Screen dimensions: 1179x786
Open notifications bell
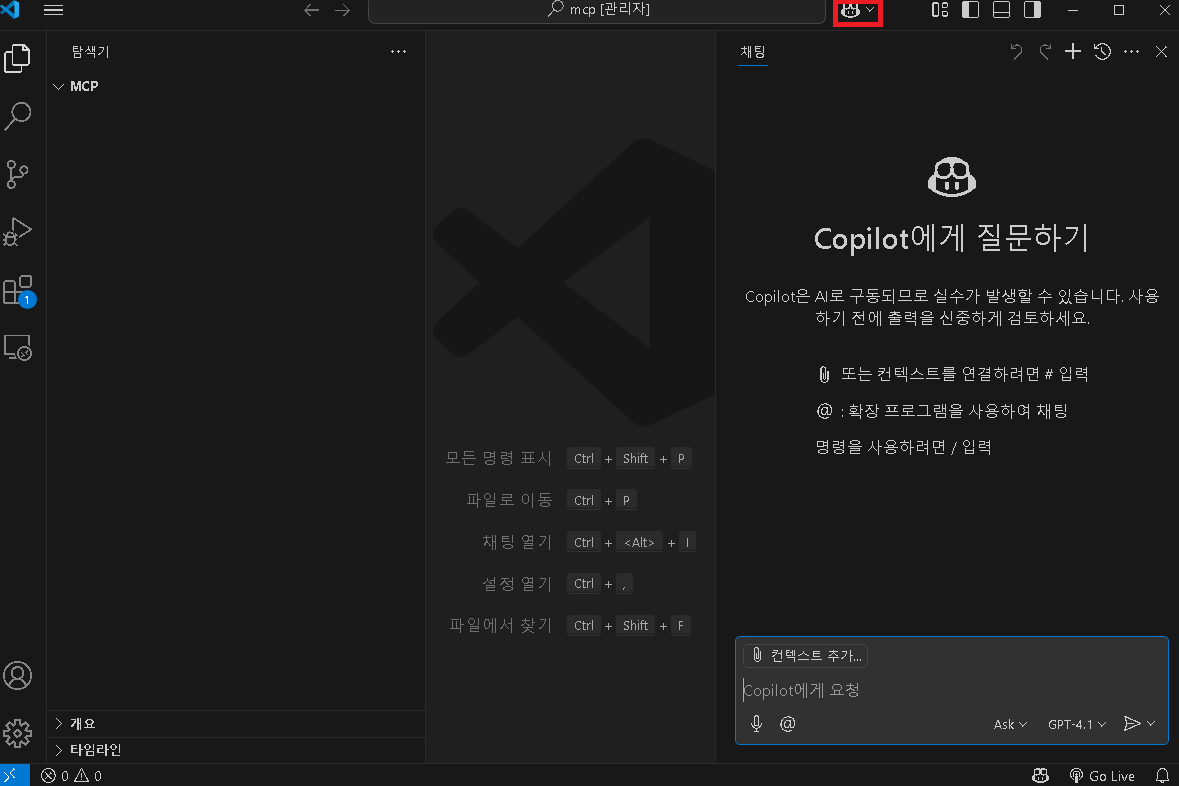[x=1162, y=776]
